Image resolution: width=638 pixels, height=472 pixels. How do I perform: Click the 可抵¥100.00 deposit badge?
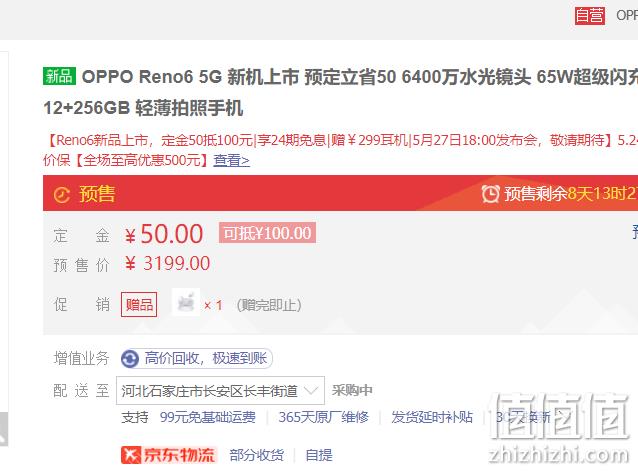[x=267, y=233]
